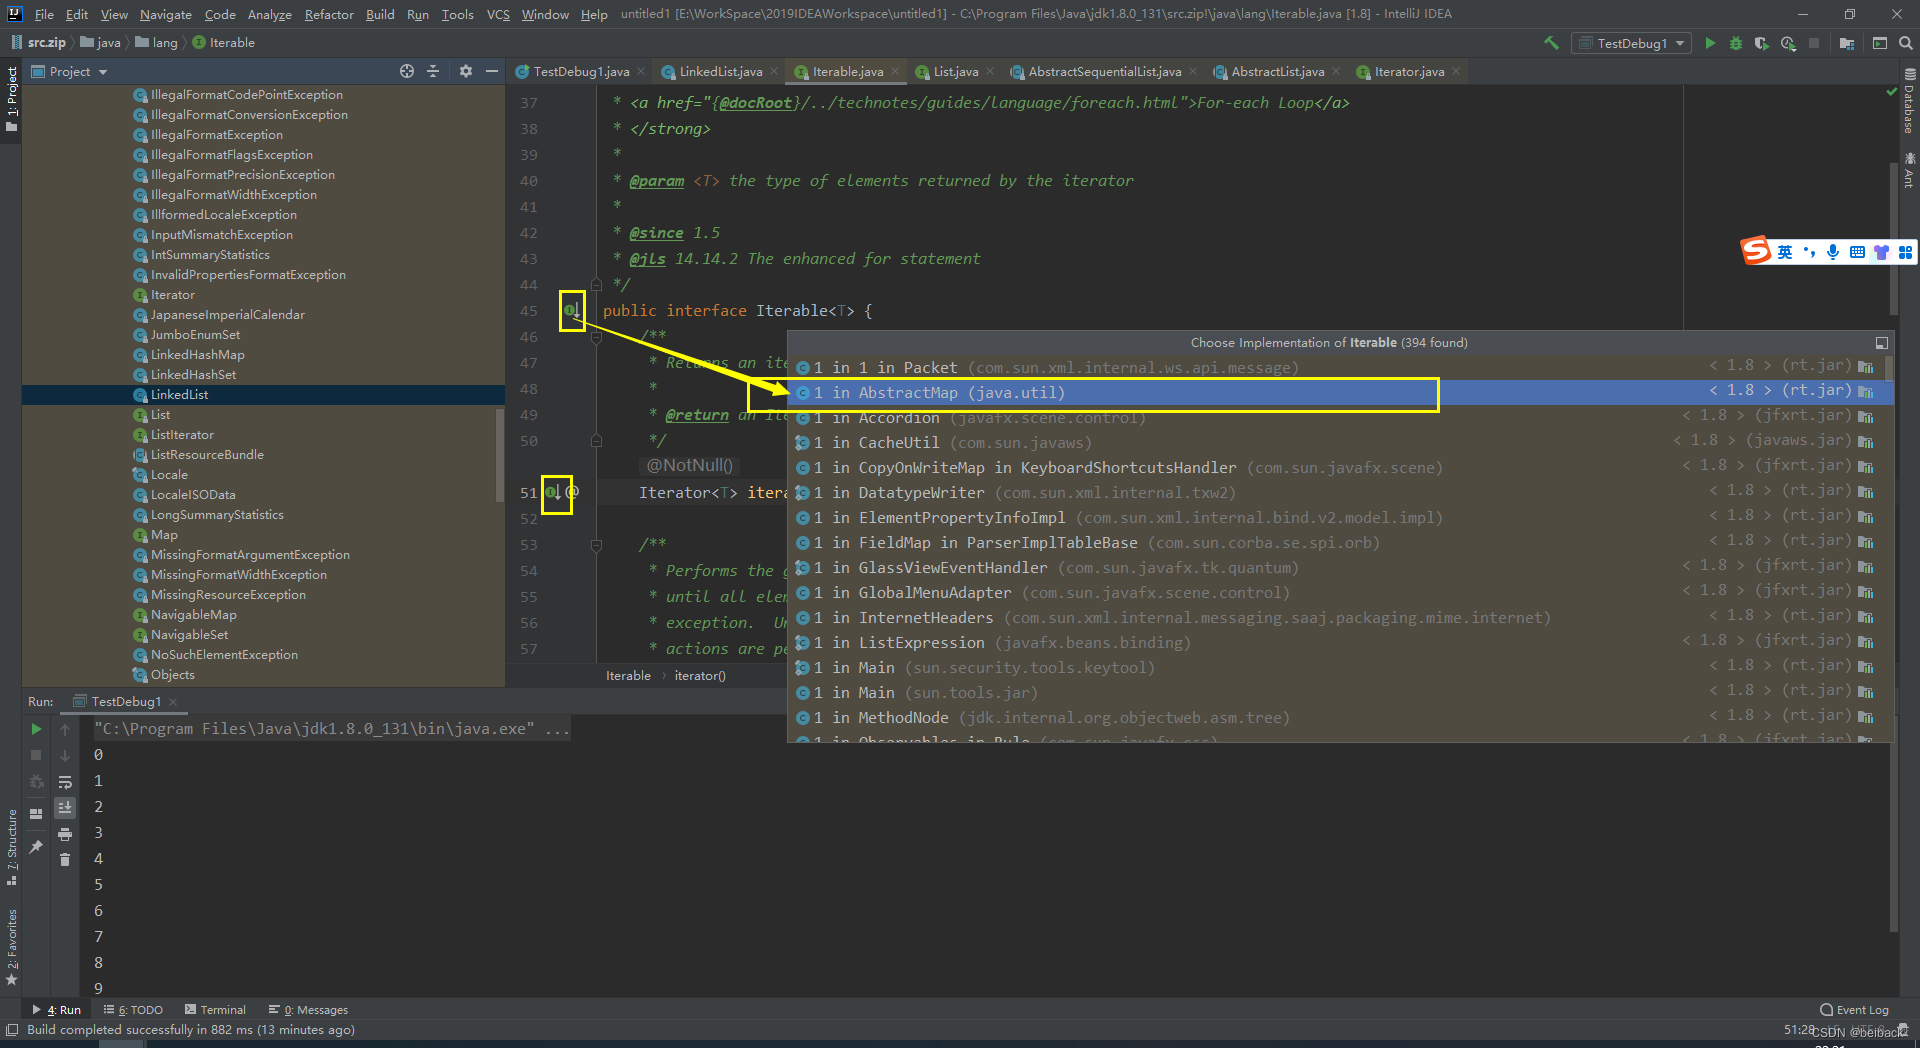Toggle the Sogou punctuation mode icon
The image size is (1920, 1048).
(1809, 252)
